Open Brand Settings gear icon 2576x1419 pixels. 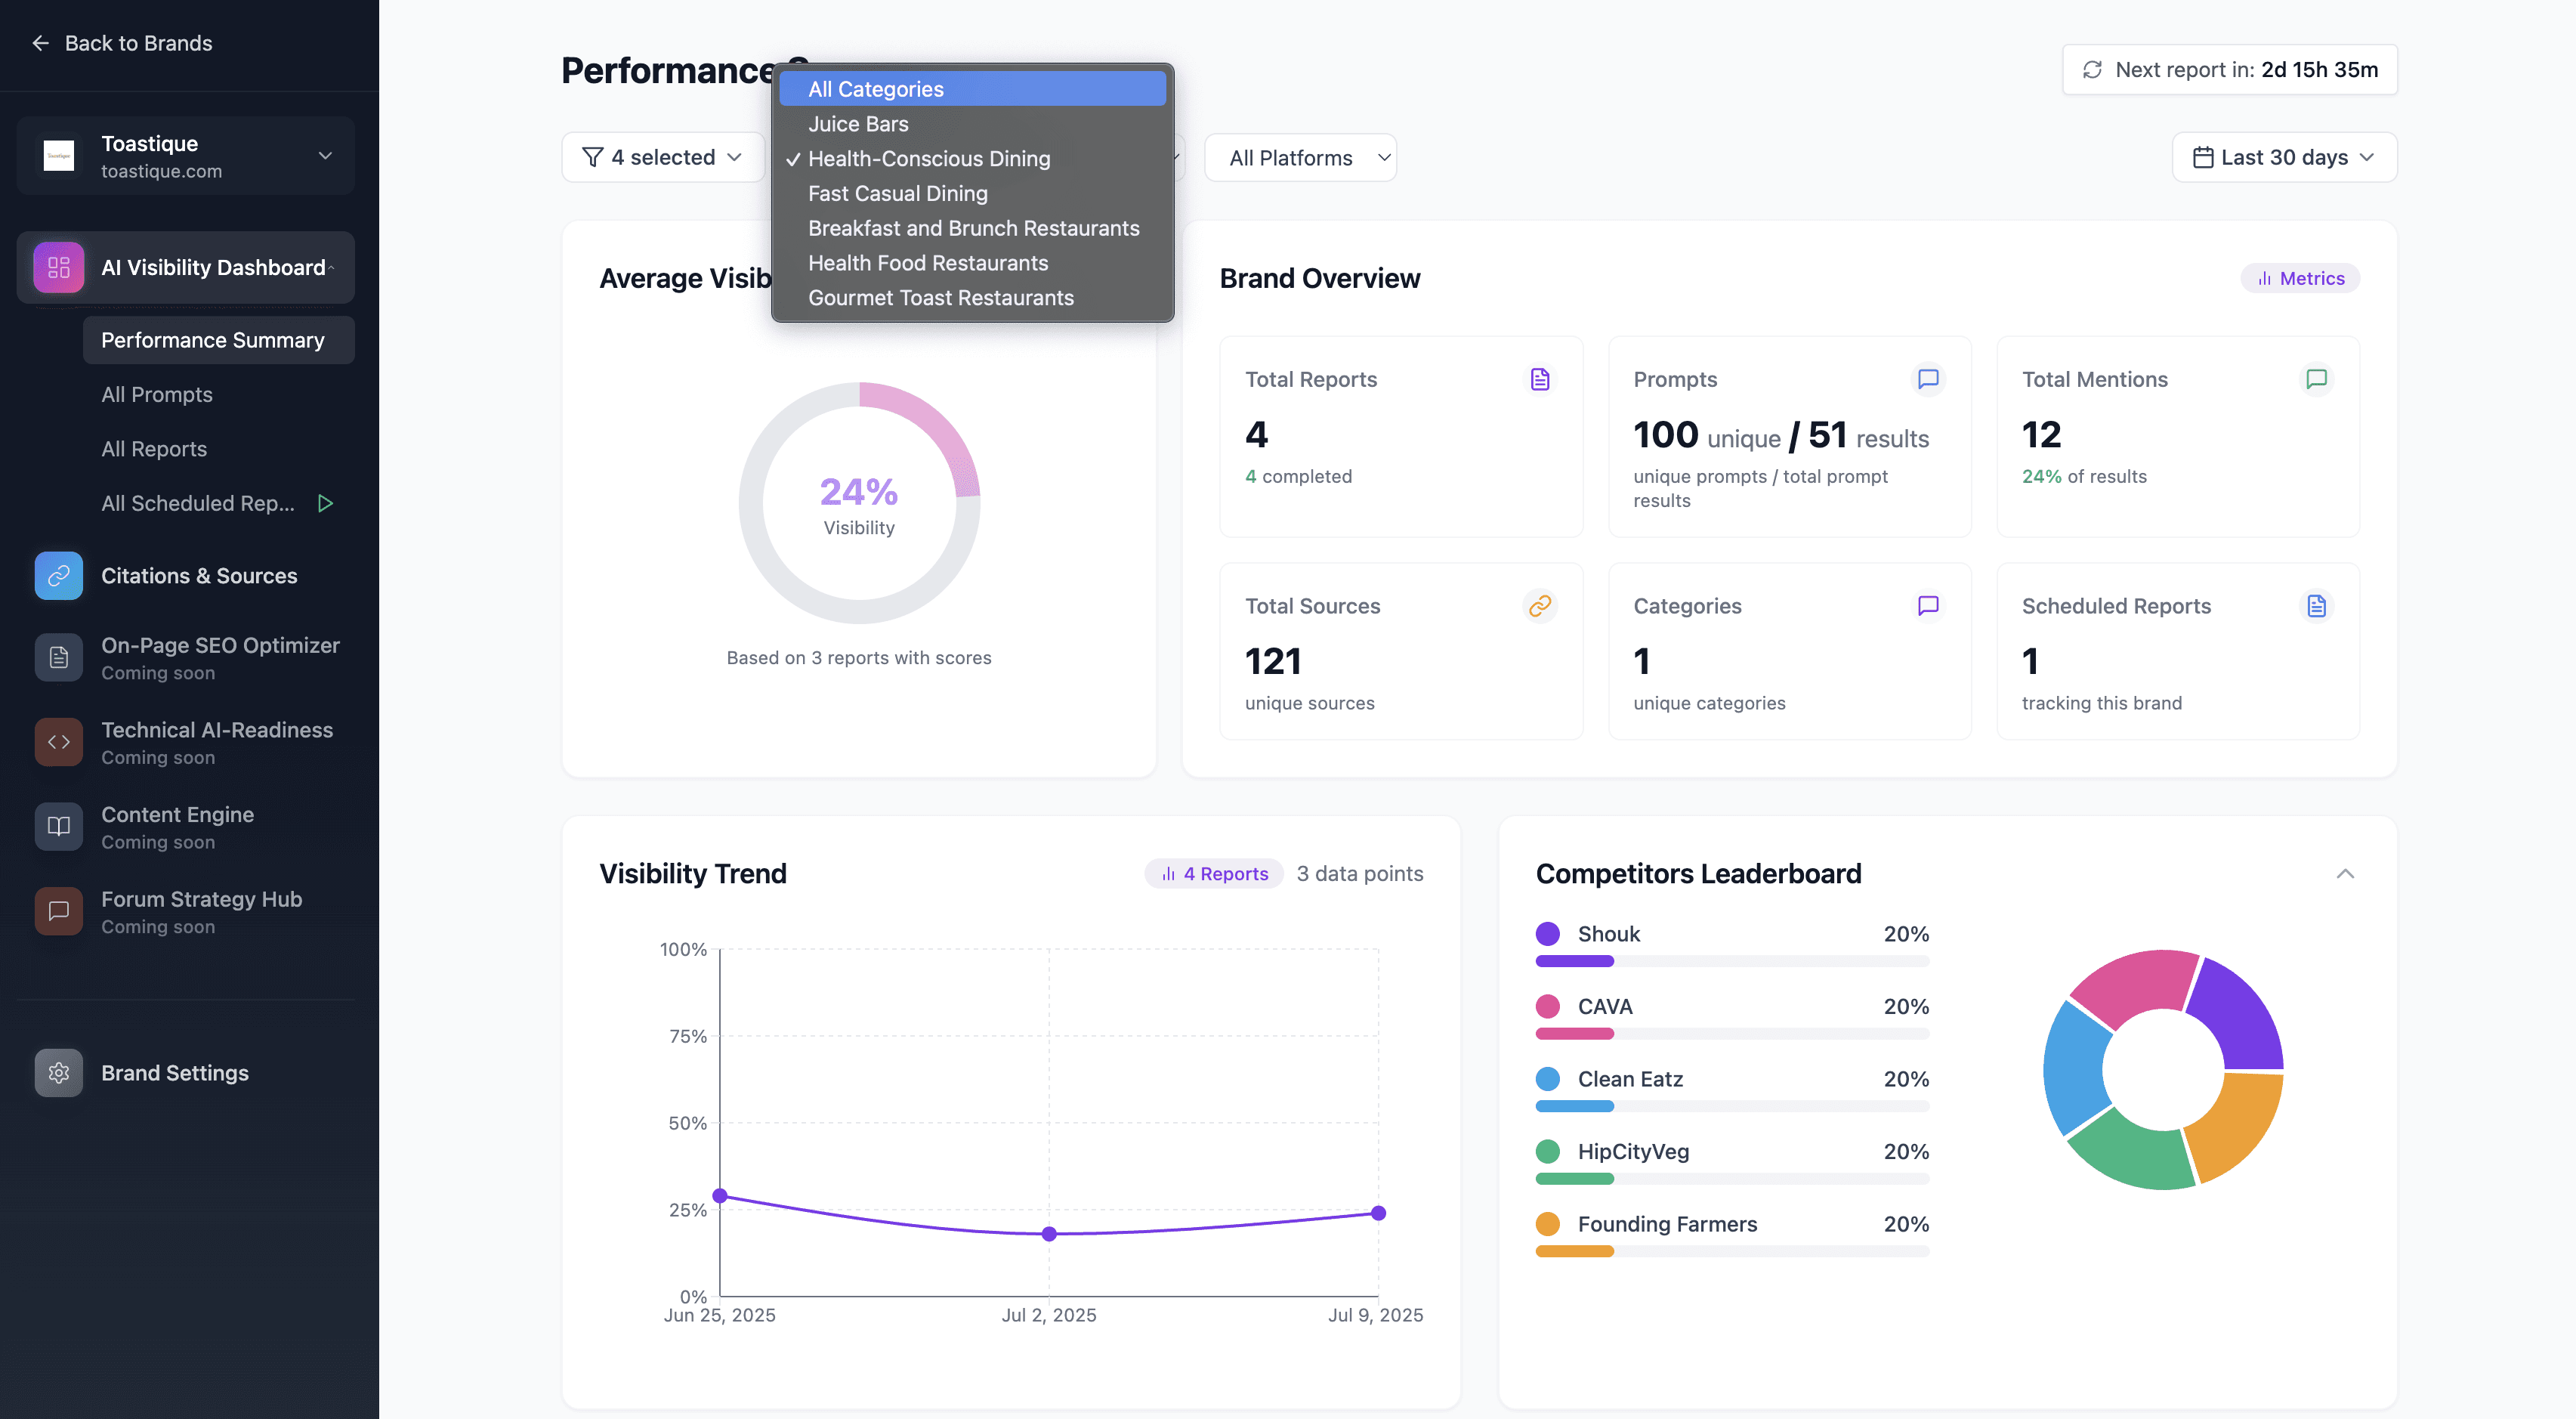coord(58,1073)
